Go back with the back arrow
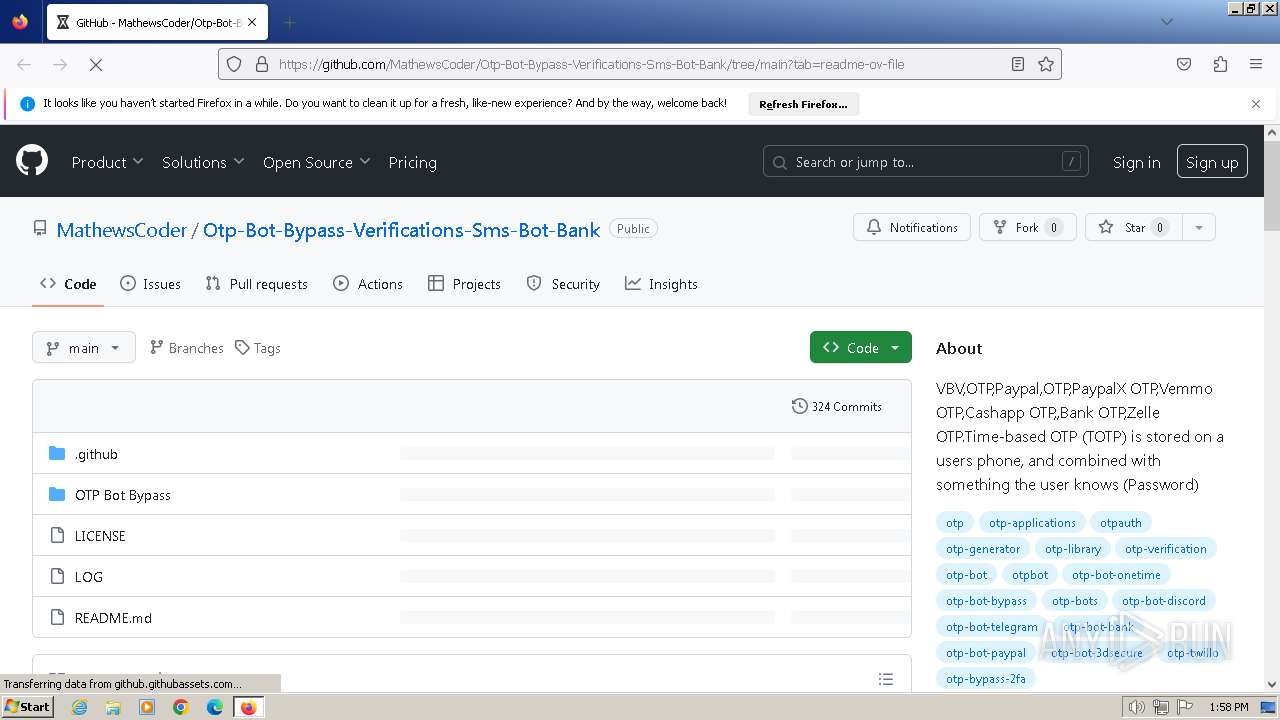1280x720 pixels. pos(24,64)
